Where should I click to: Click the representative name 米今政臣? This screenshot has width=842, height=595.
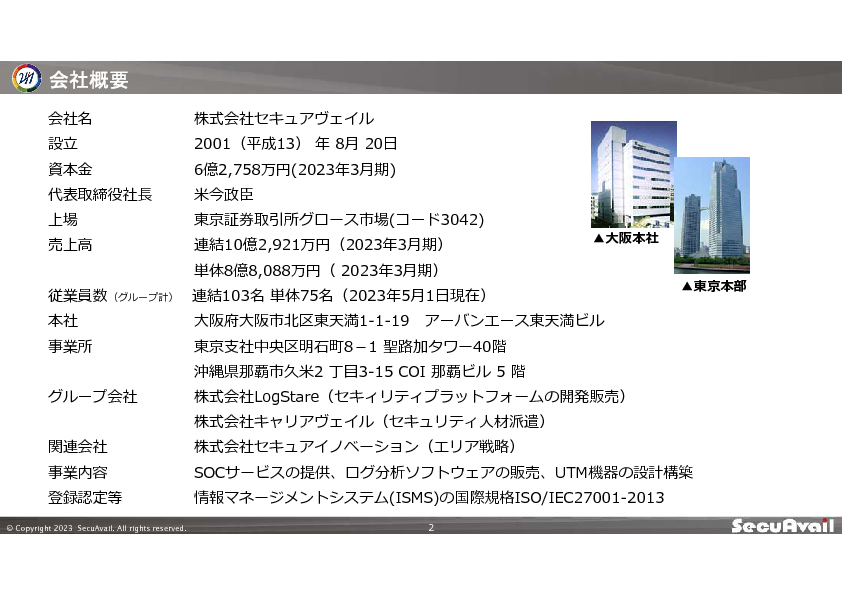pos(224,194)
